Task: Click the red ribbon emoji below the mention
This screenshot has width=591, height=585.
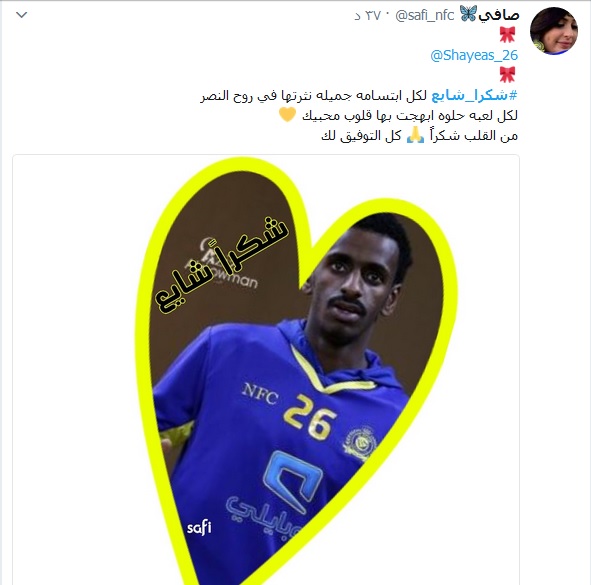Action: (507, 74)
